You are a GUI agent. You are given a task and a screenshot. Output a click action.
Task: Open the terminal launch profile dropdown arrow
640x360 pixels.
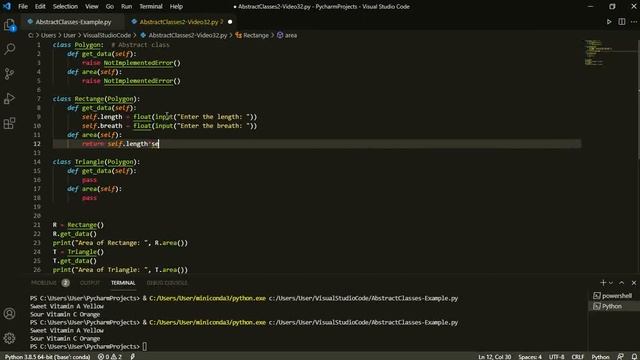(x=611, y=282)
